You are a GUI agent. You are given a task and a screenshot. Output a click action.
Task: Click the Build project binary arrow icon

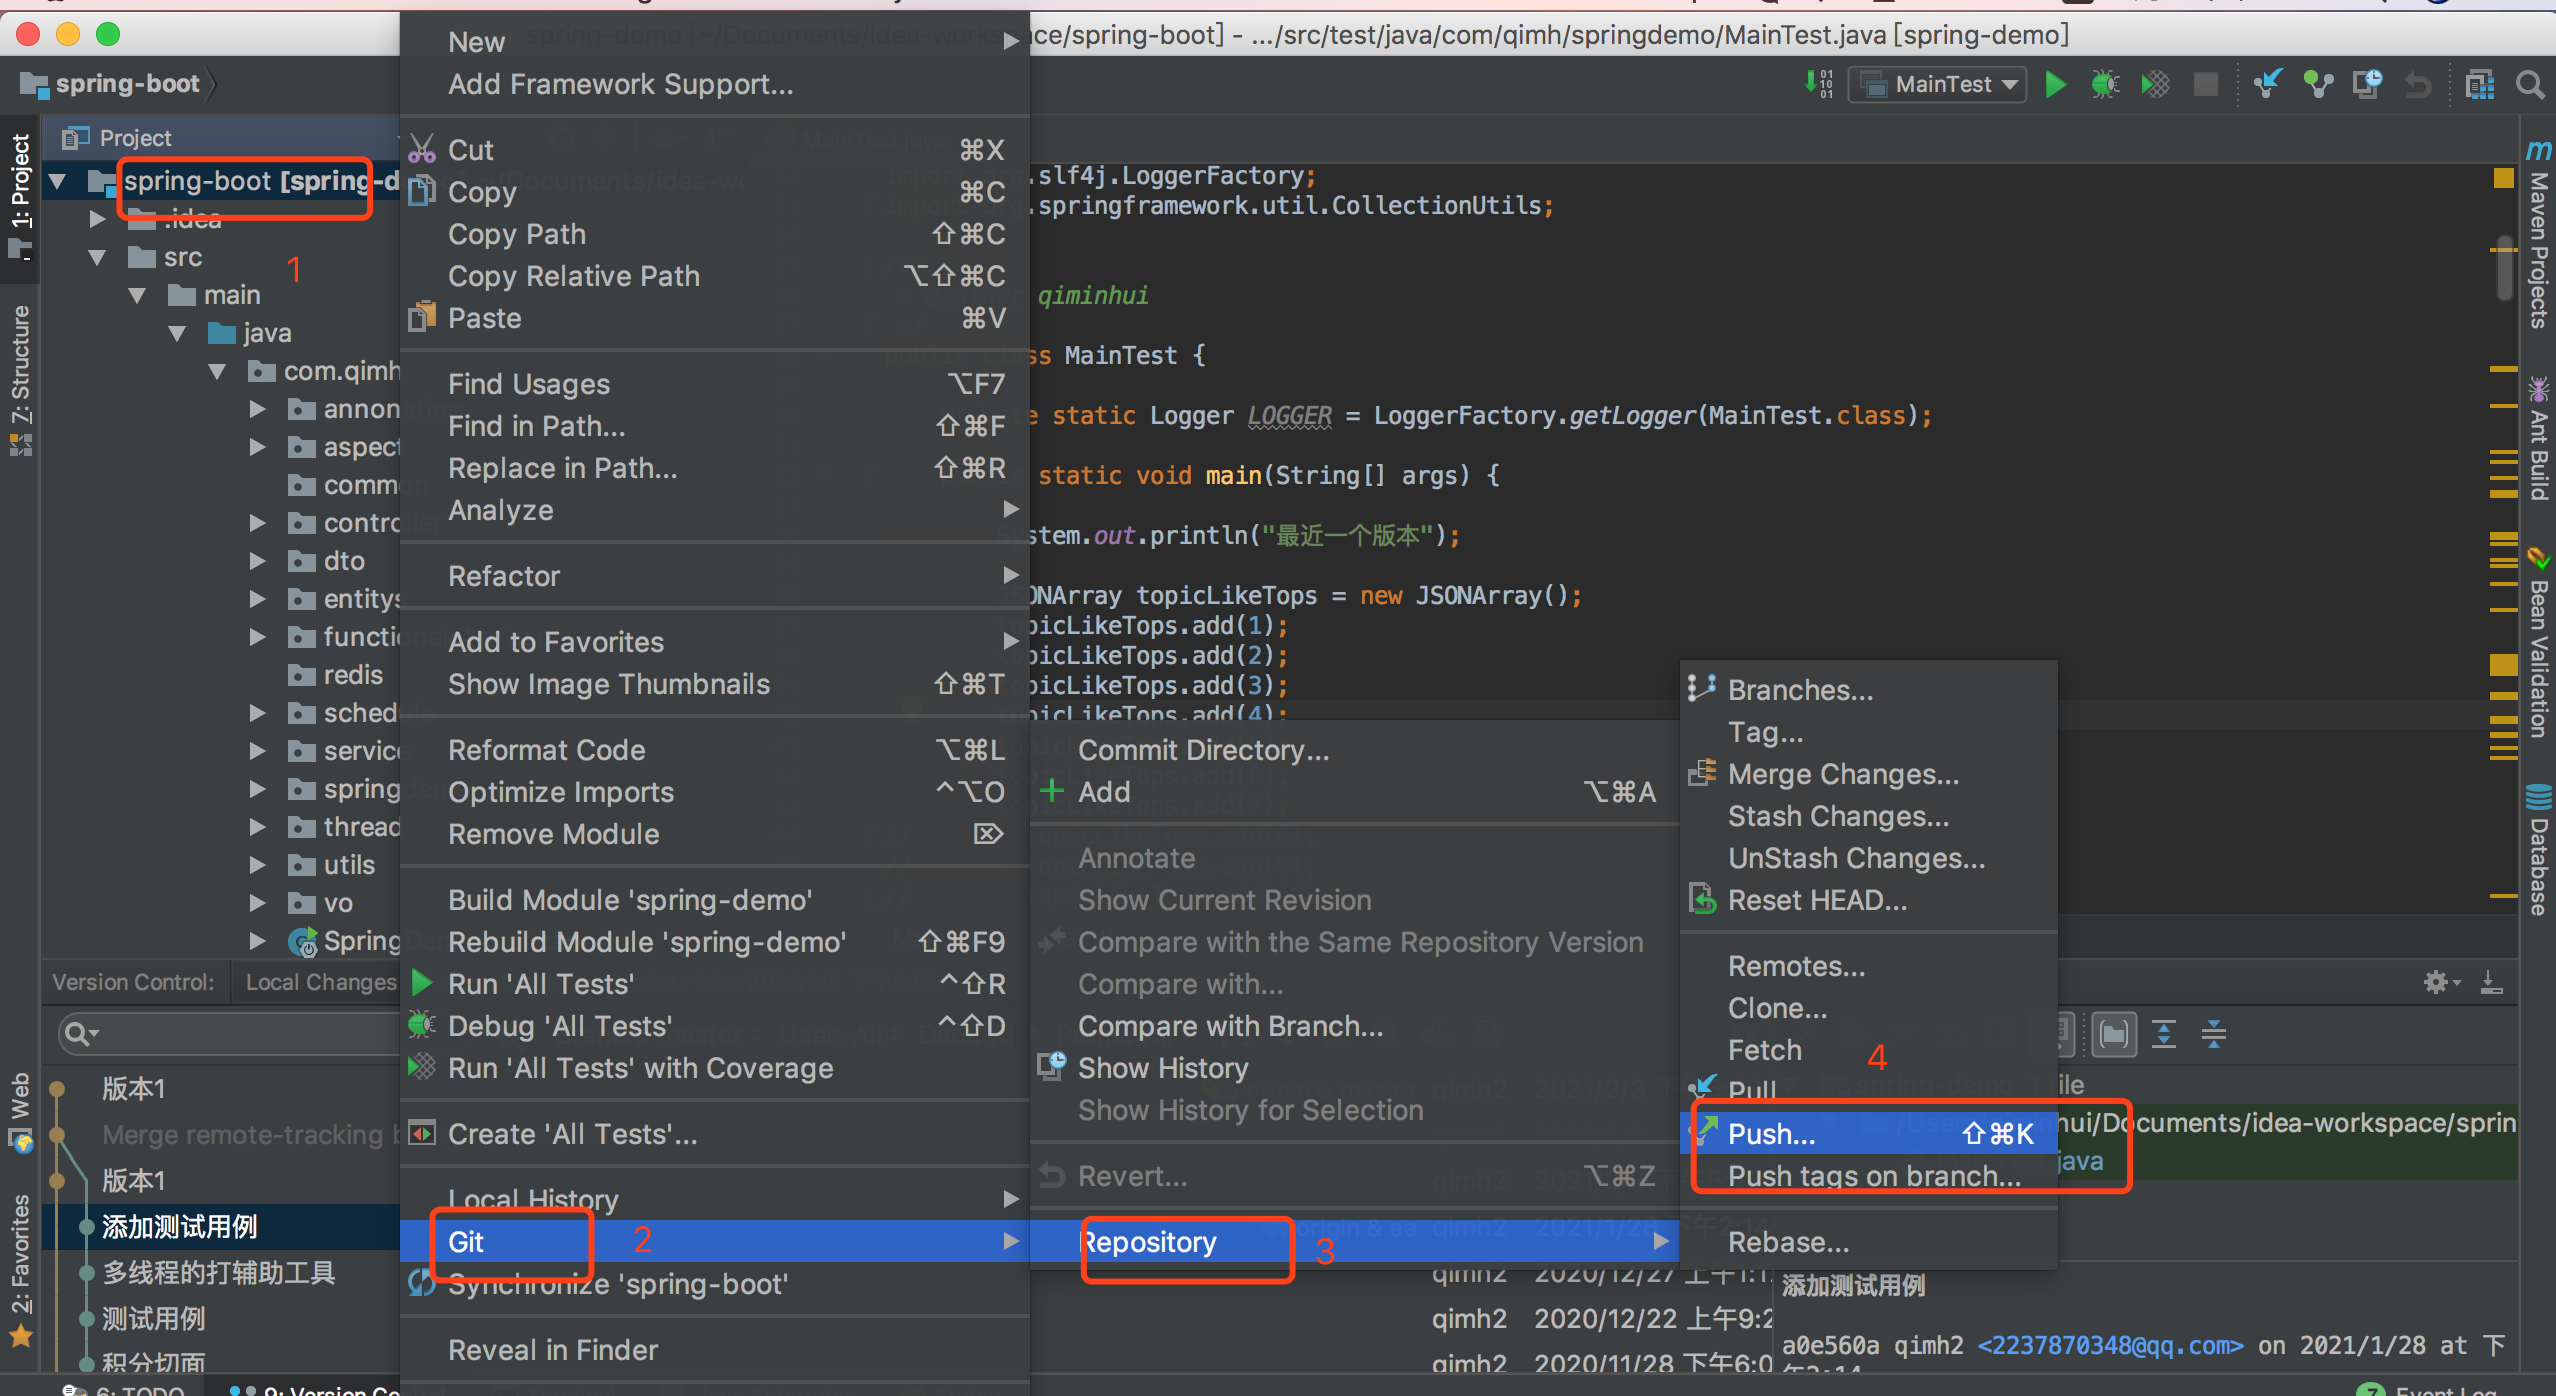pyautogui.click(x=1818, y=85)
